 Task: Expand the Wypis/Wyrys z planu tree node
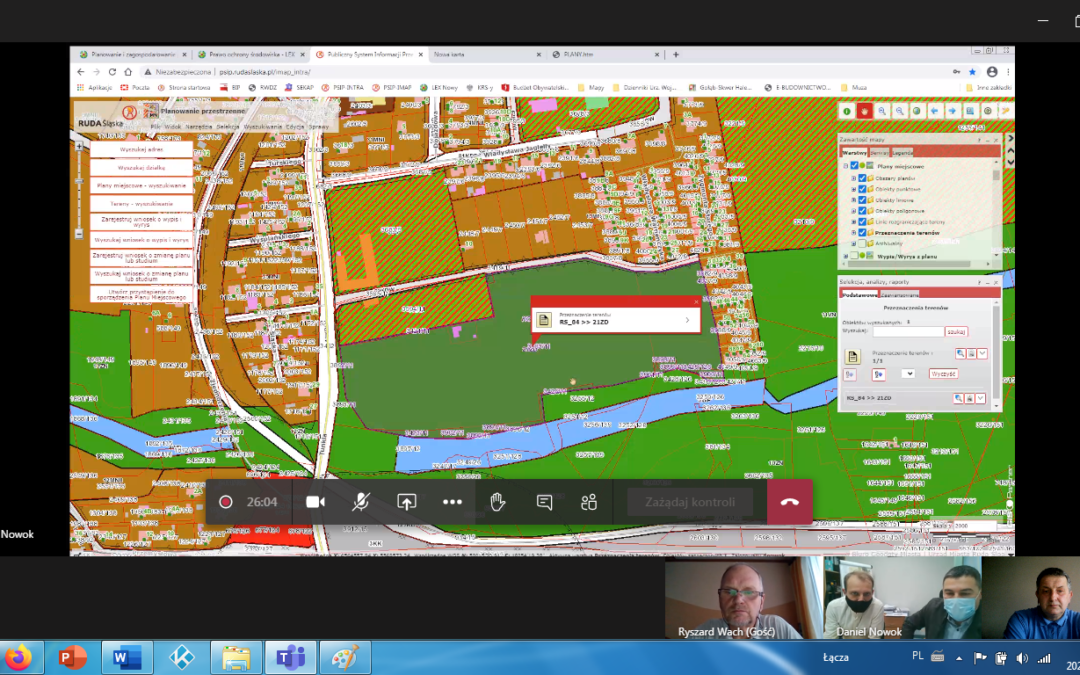(x=845, y=256)
